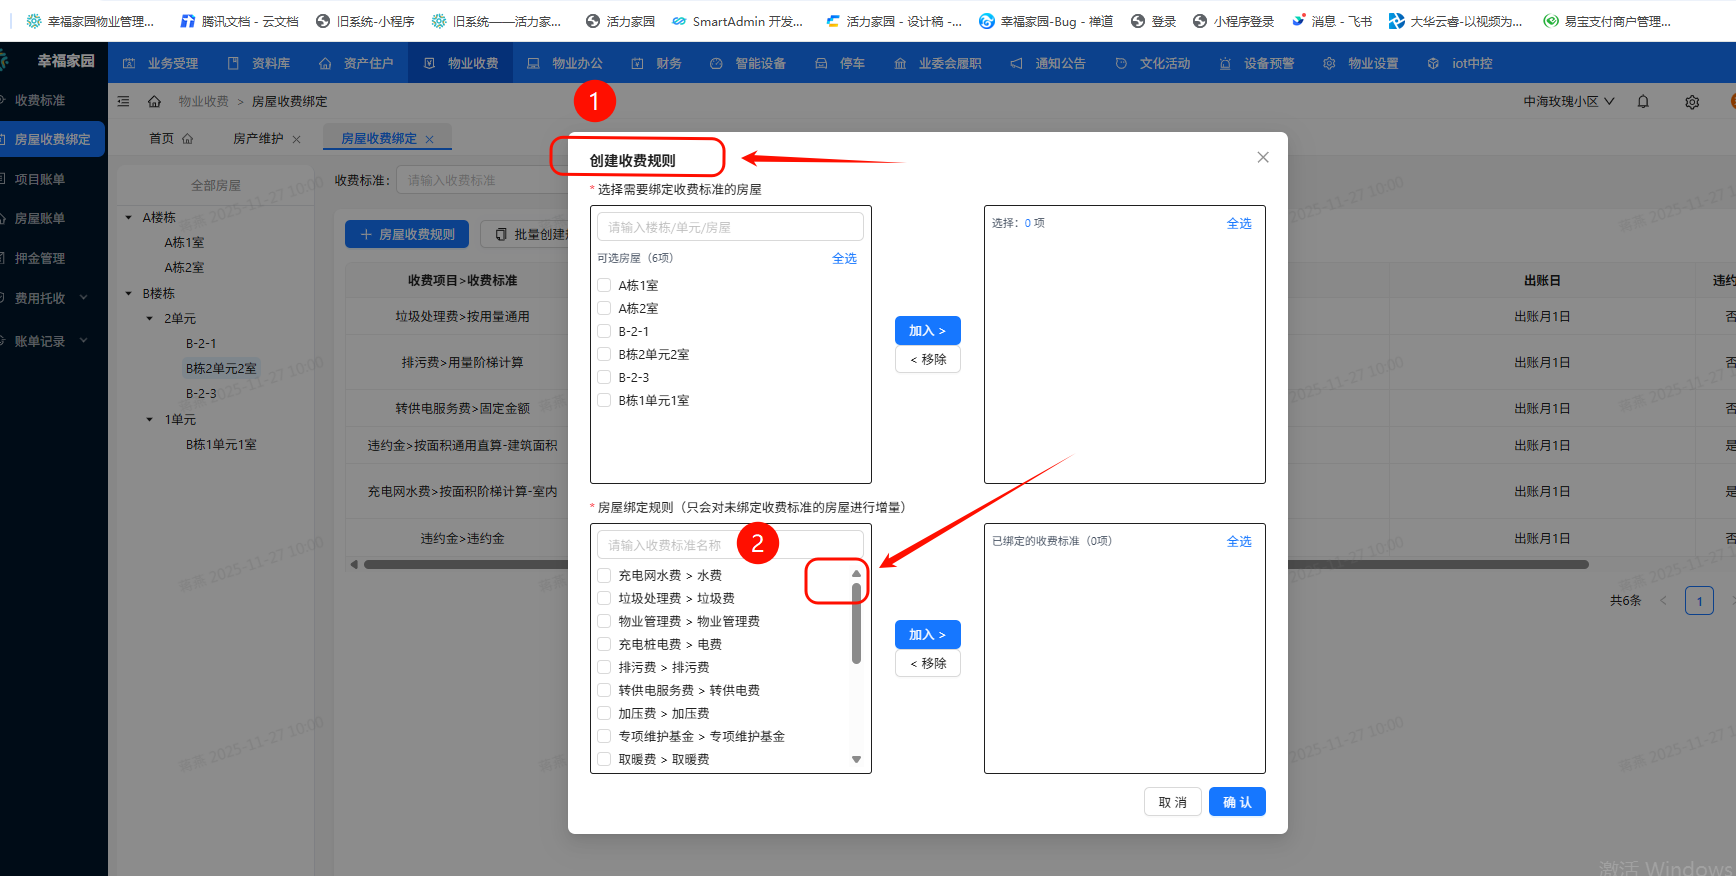Viewport: 1736px width, 876px height.
Task: Open the settings gear icon top right
Action: point(1692,102)
